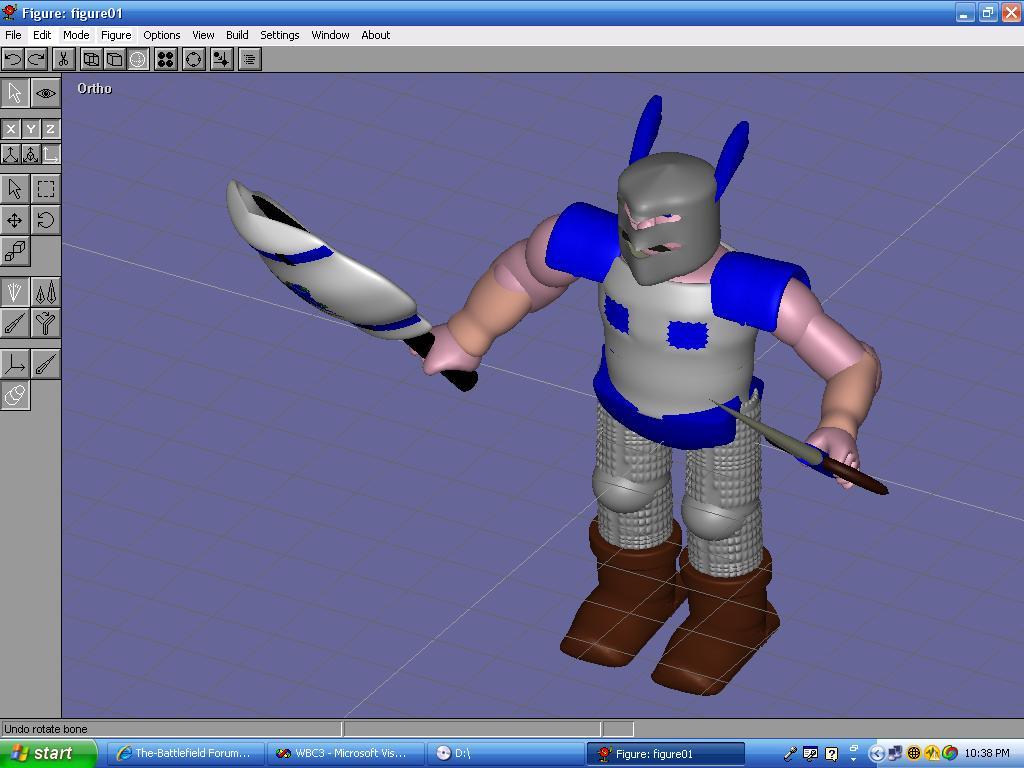Pick the circular arrow rotate tool

(46, 220)
